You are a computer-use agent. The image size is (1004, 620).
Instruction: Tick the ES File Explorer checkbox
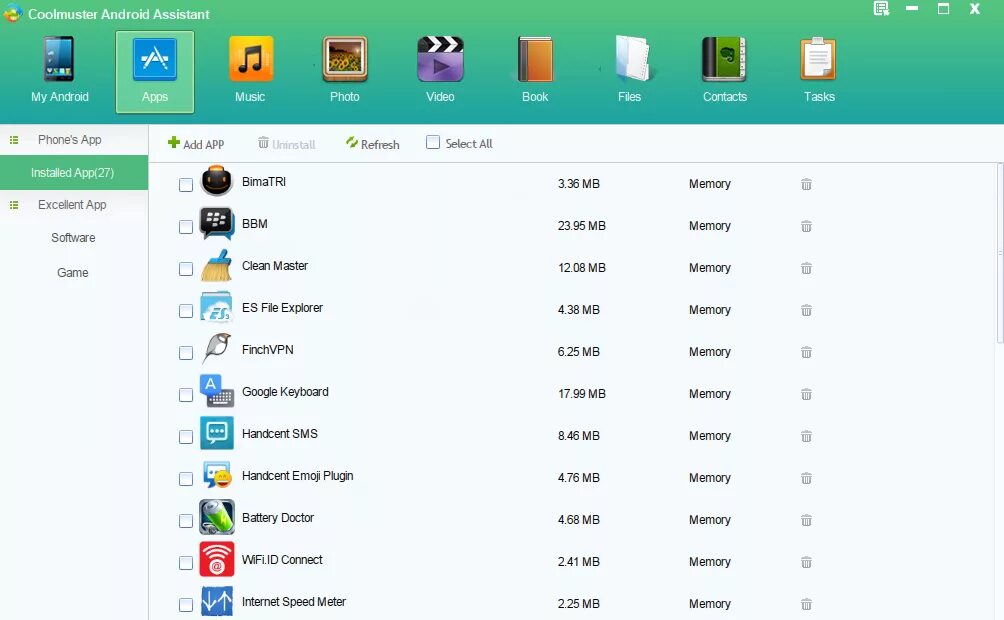pos(186,311)
